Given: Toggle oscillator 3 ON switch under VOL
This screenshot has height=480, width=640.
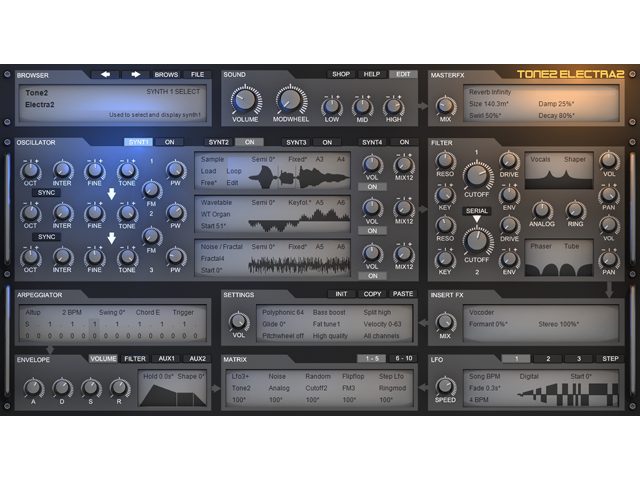Looking at the screenshot, I should point(372,276).
